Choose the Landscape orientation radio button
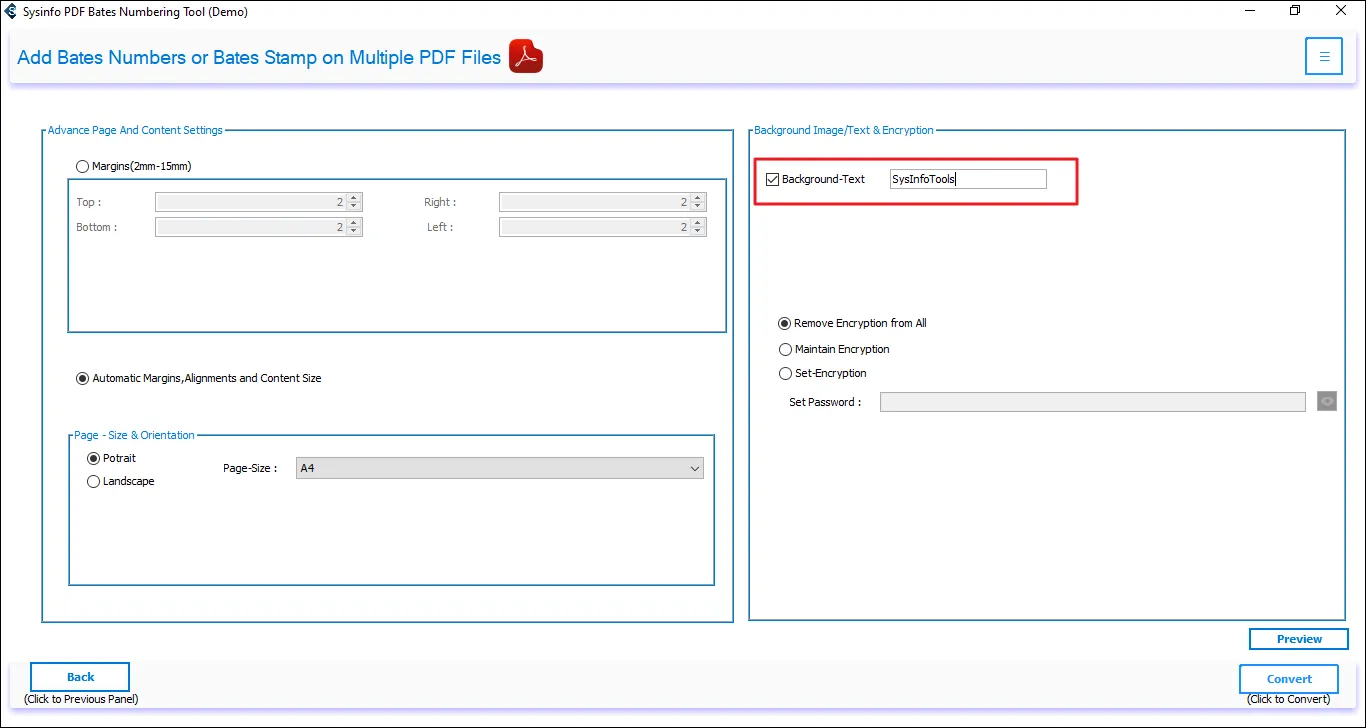 tap(94, 481)
